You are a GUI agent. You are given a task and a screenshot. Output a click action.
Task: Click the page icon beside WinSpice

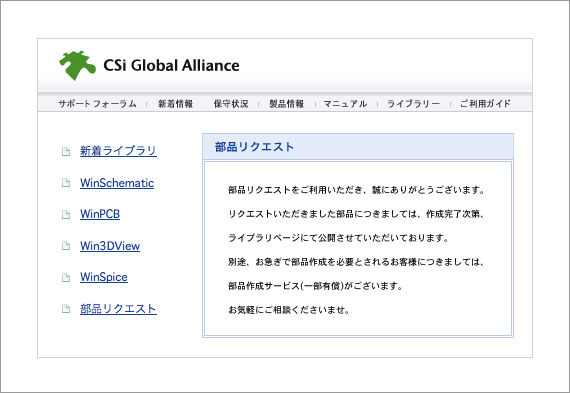click(66, 277)
